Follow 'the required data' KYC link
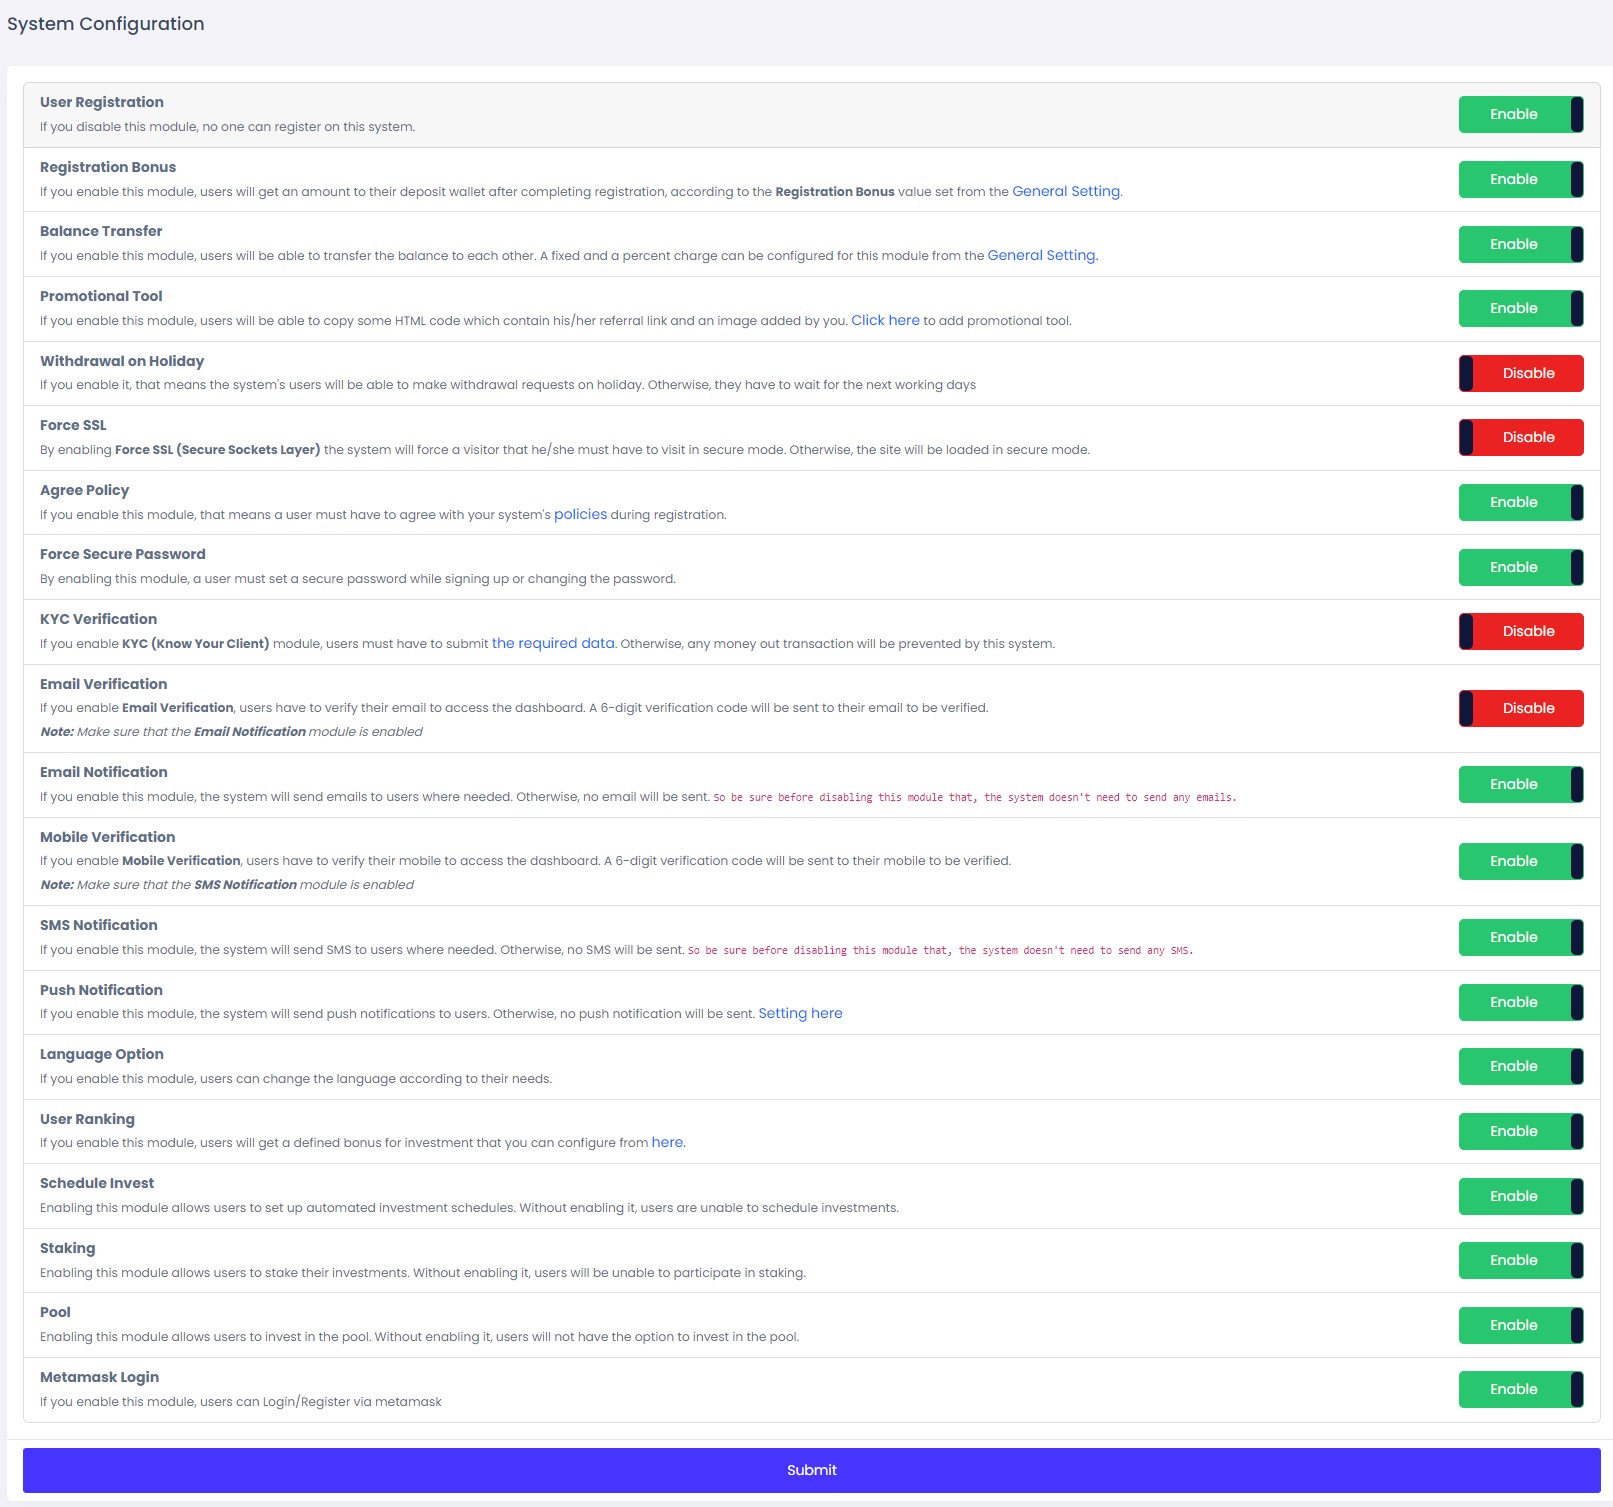The width and height of the screenshot is (1613, 1507). coord(553,644)
